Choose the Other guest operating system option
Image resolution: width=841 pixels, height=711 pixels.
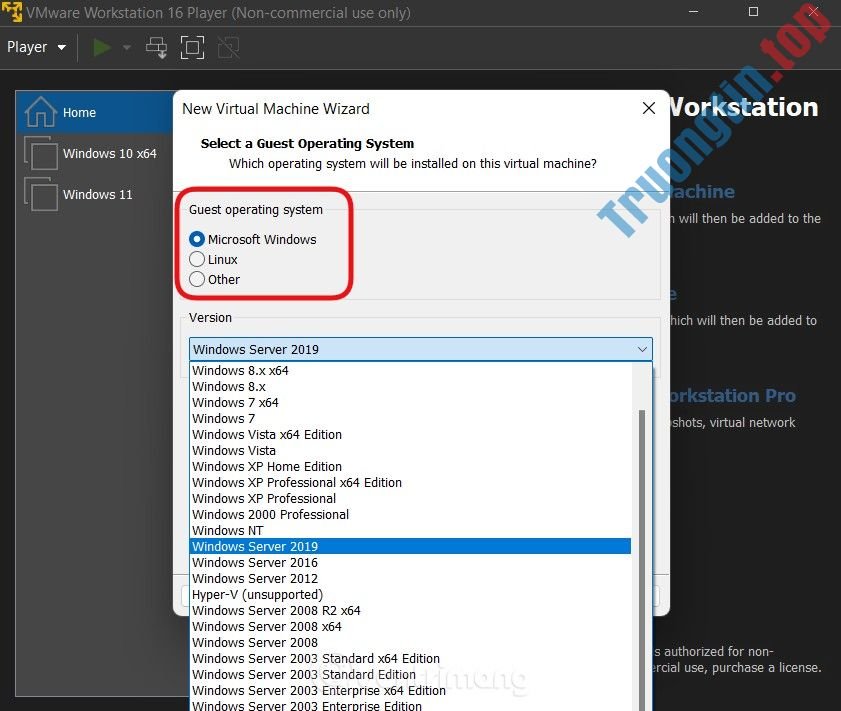[197, 279]
